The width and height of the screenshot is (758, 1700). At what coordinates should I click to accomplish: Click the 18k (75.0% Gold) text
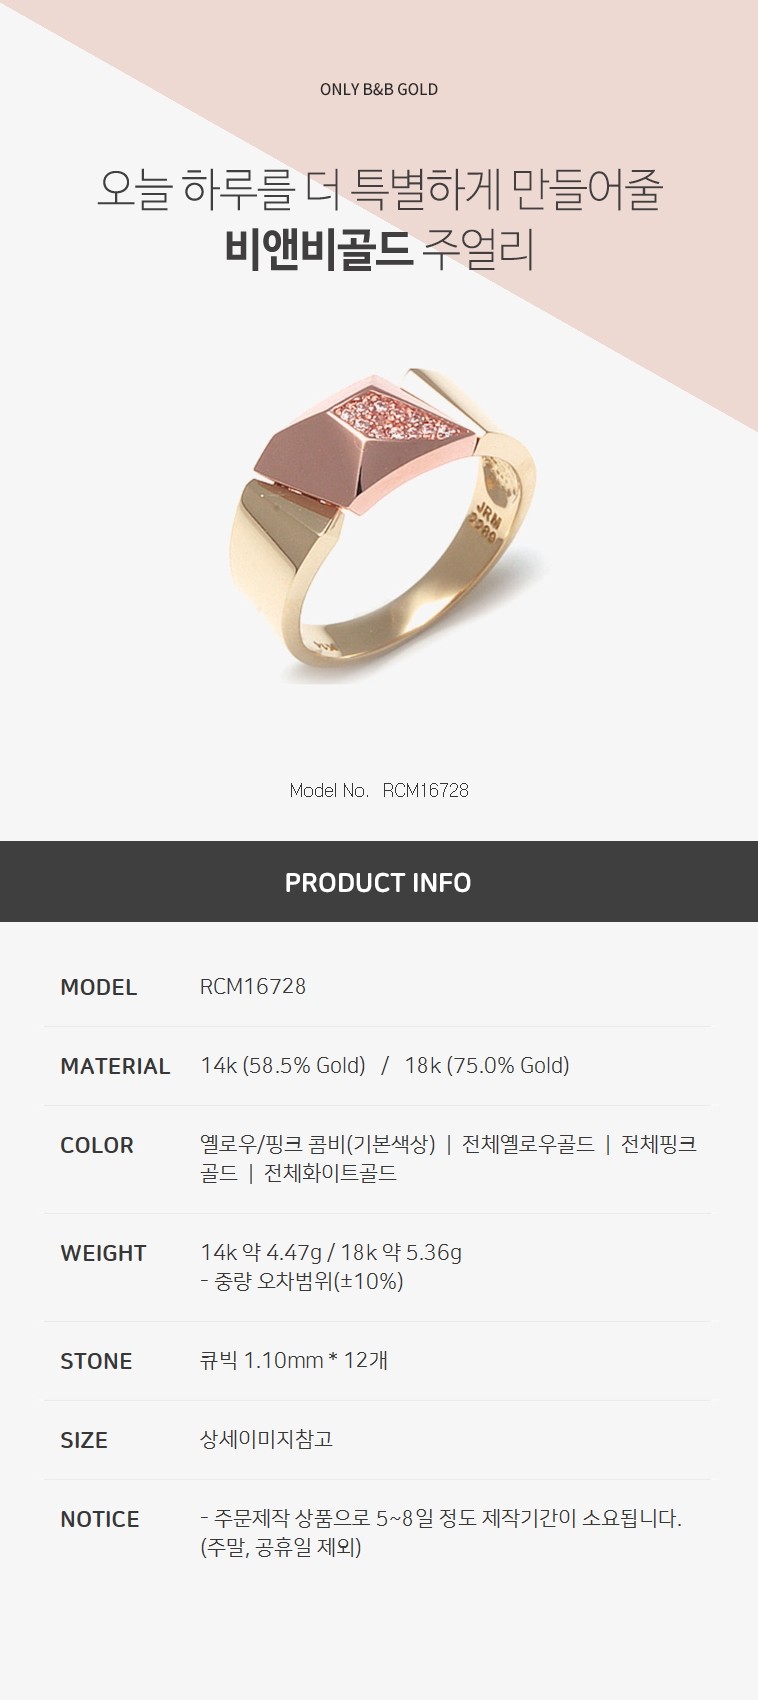click(487, 1066)
